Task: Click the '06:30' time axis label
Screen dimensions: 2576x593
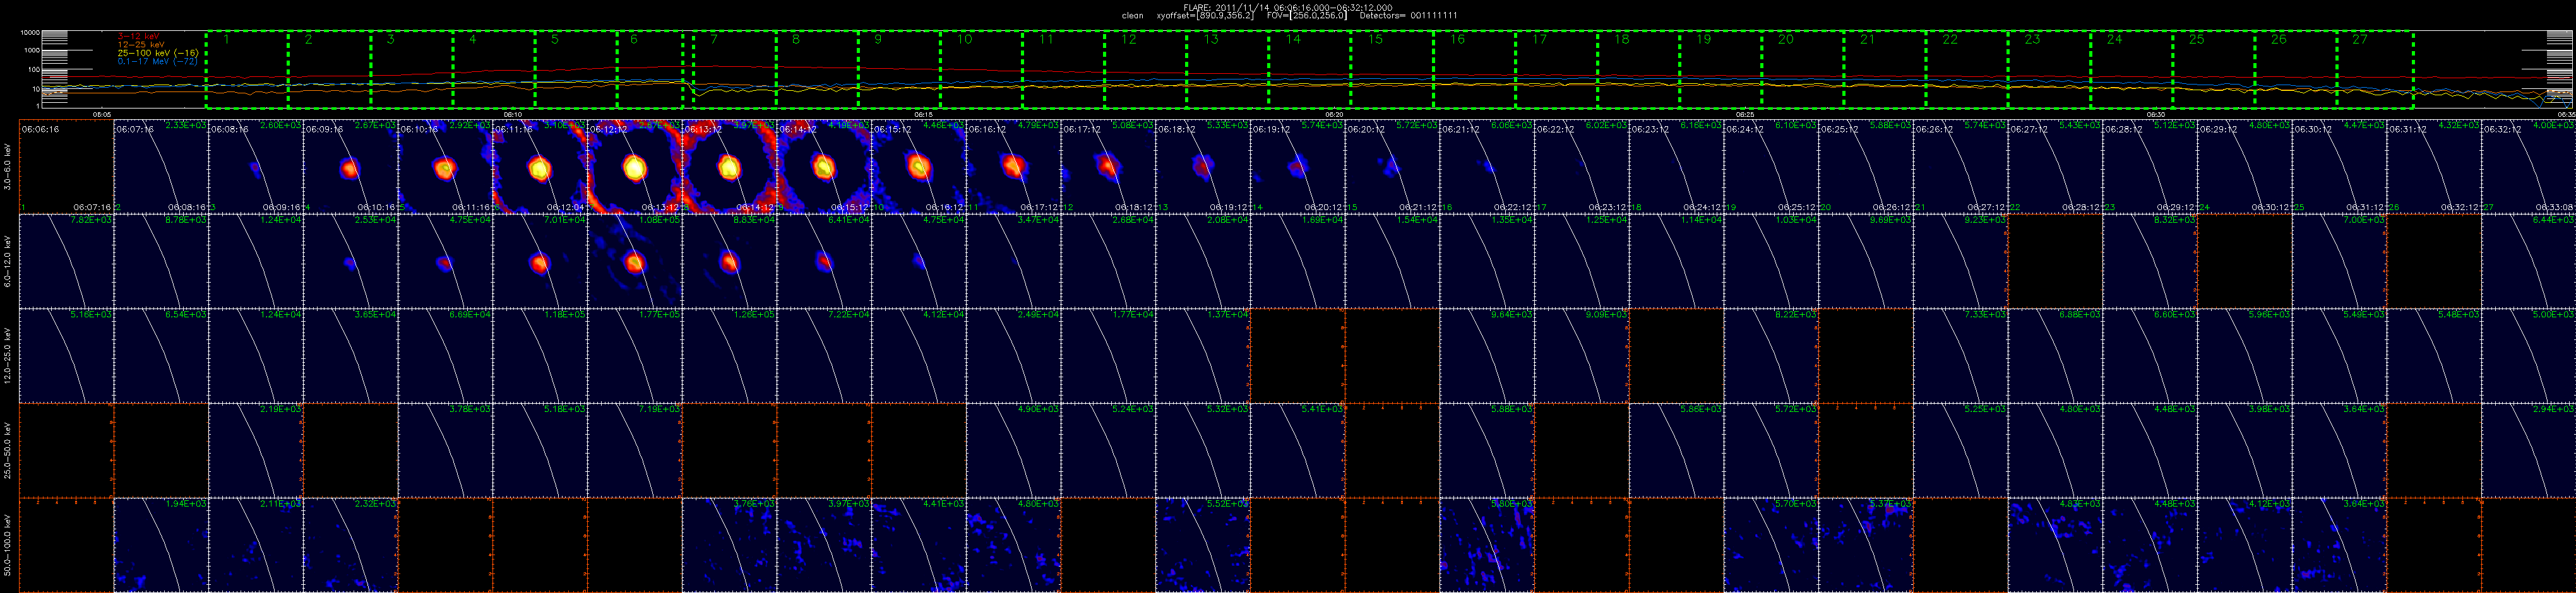Action: pos(2156,114)
